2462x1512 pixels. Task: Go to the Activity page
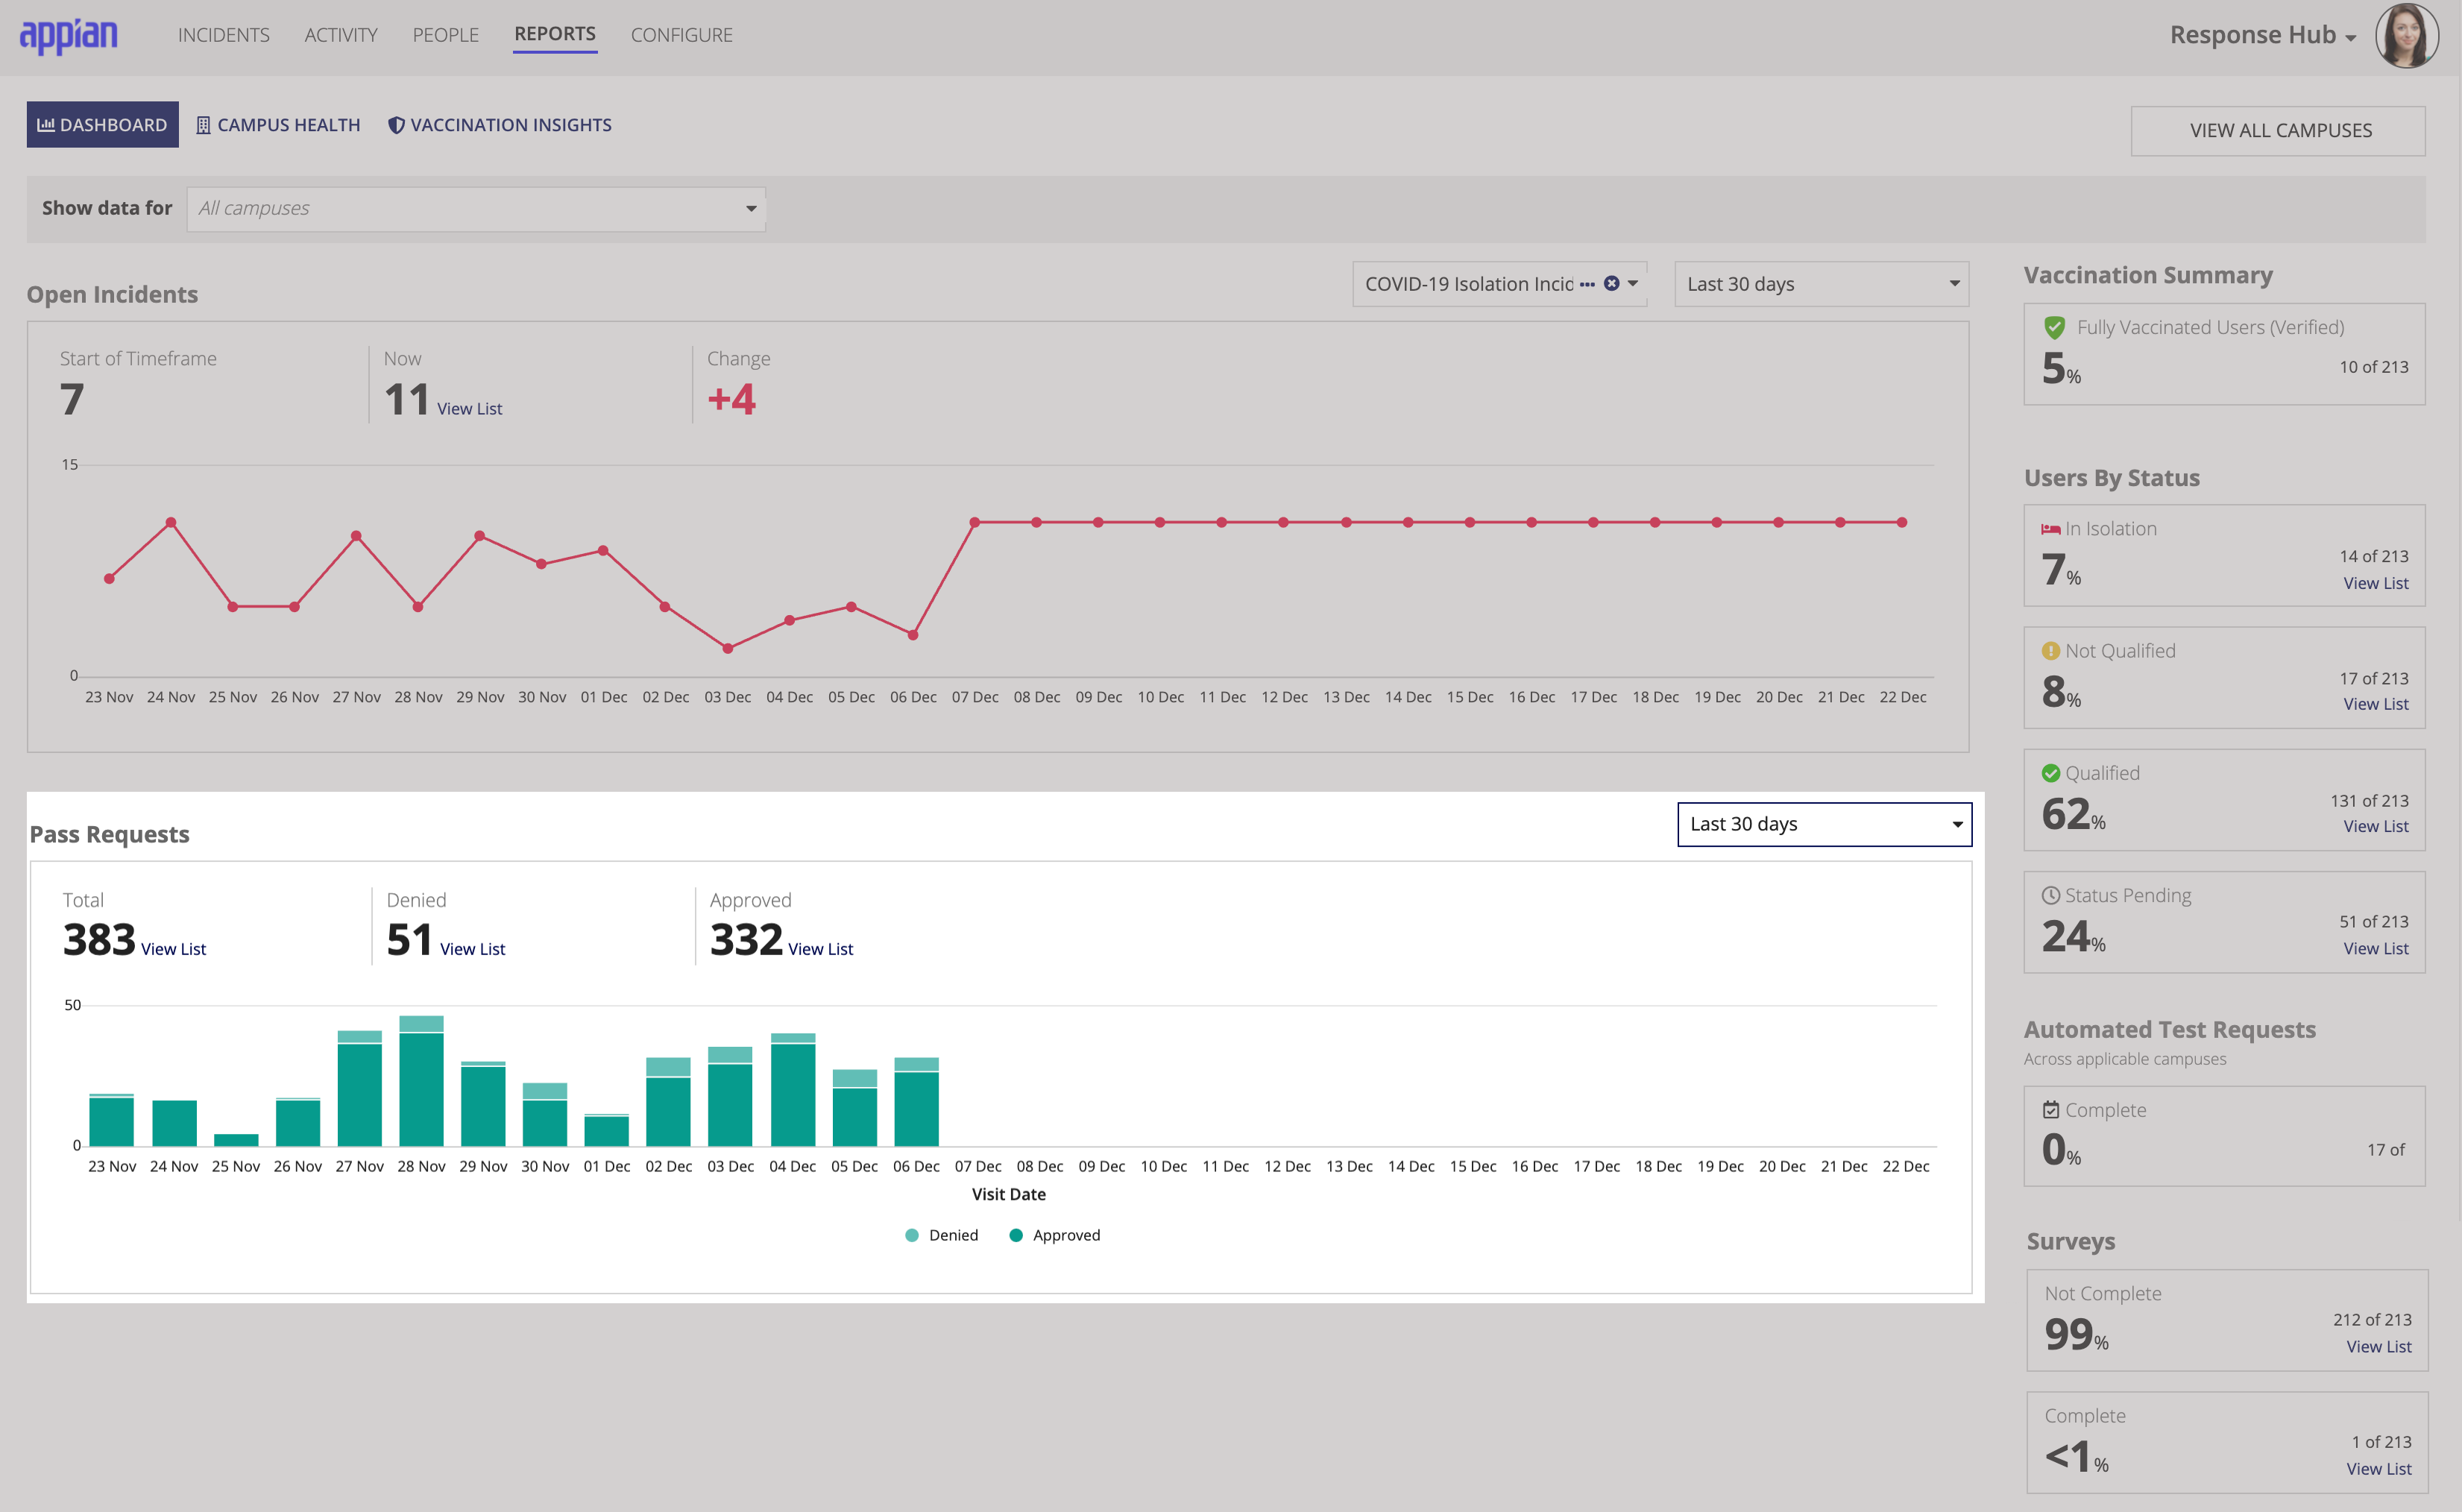pos(341,35)
